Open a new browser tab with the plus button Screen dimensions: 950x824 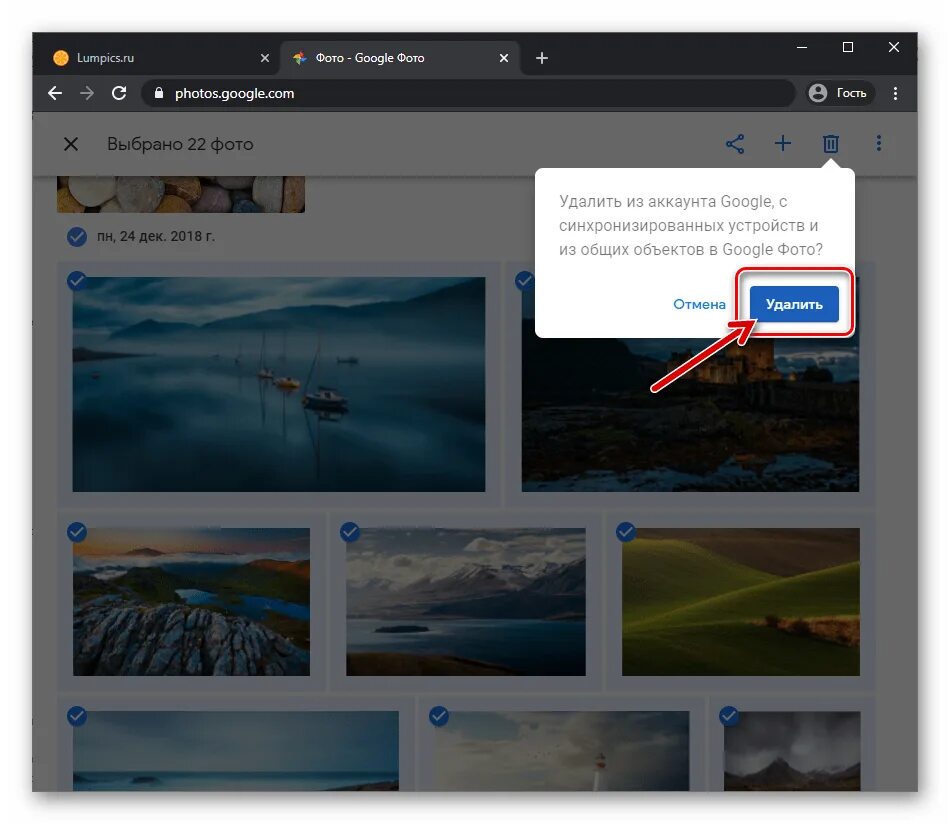(x=542, y=58)
